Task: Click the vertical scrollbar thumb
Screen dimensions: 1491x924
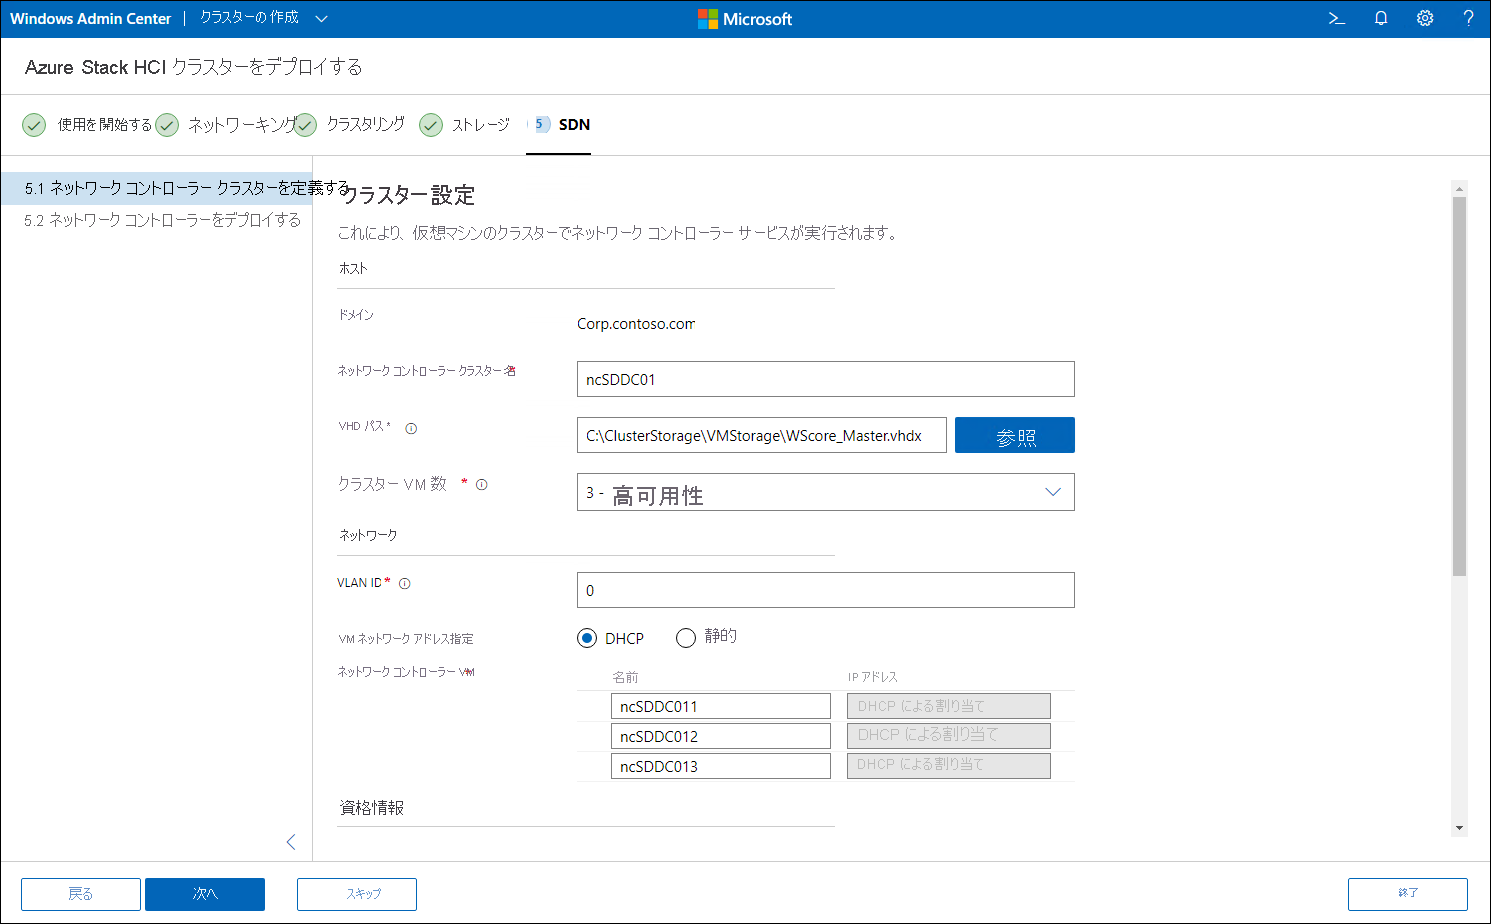Action: tap(1459, 386)
